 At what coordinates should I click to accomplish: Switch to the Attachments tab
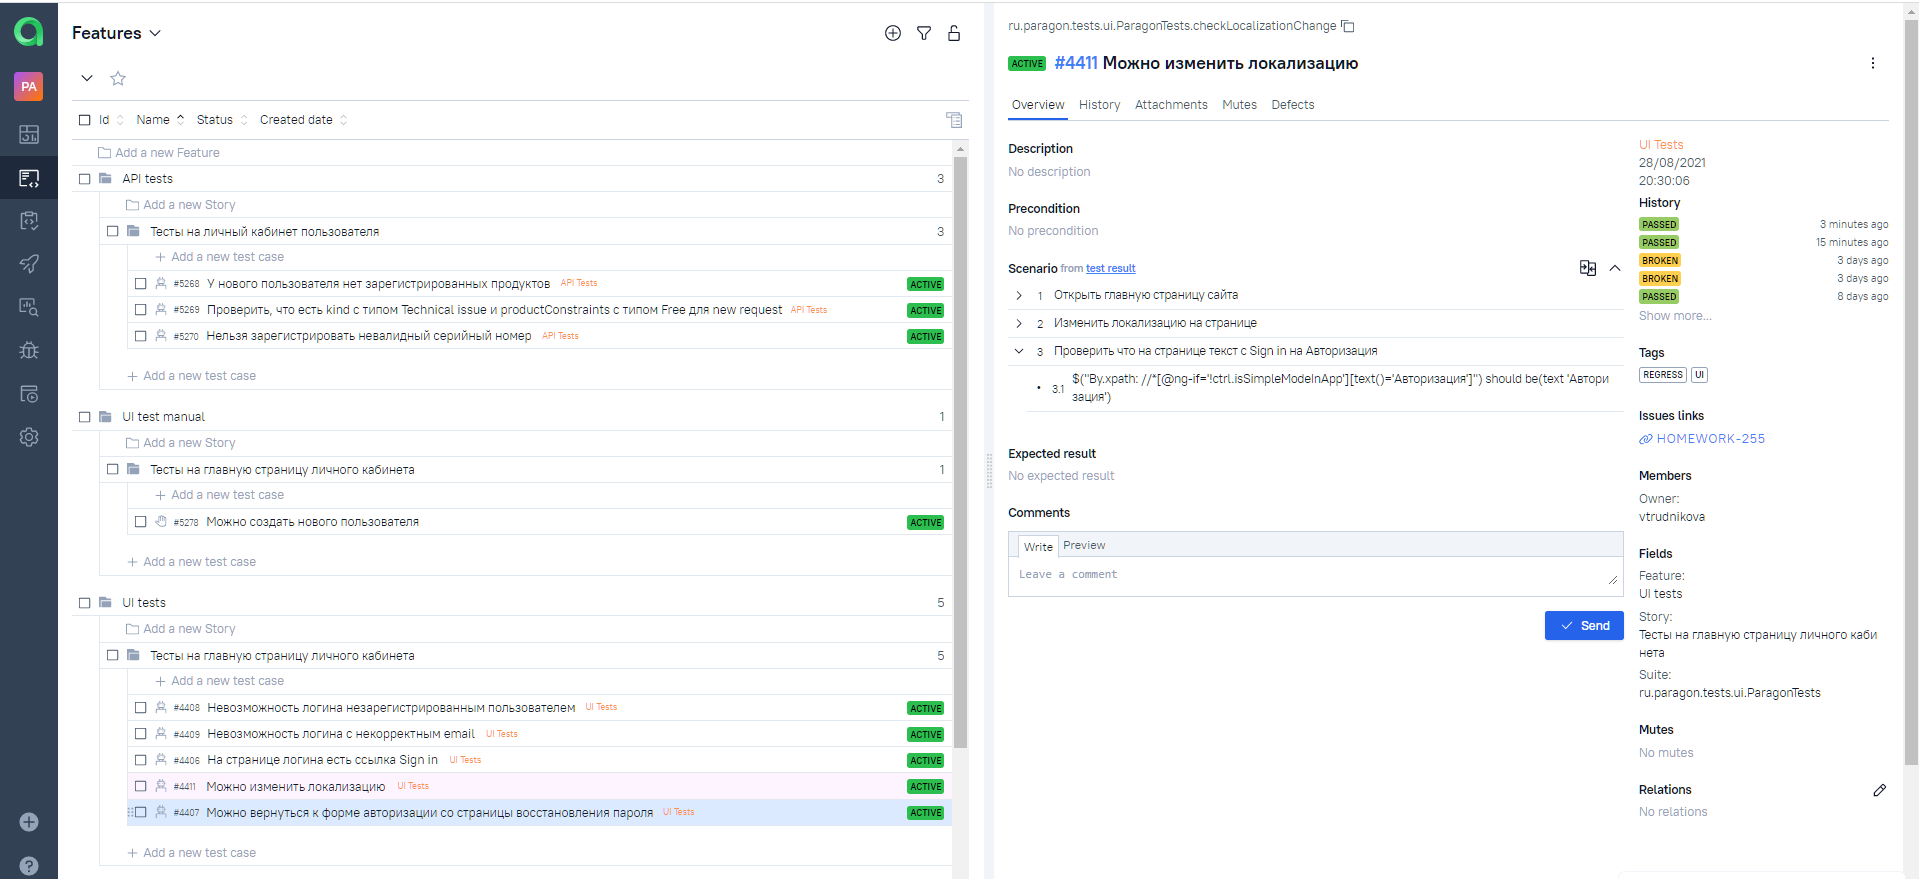point(1171,105)
